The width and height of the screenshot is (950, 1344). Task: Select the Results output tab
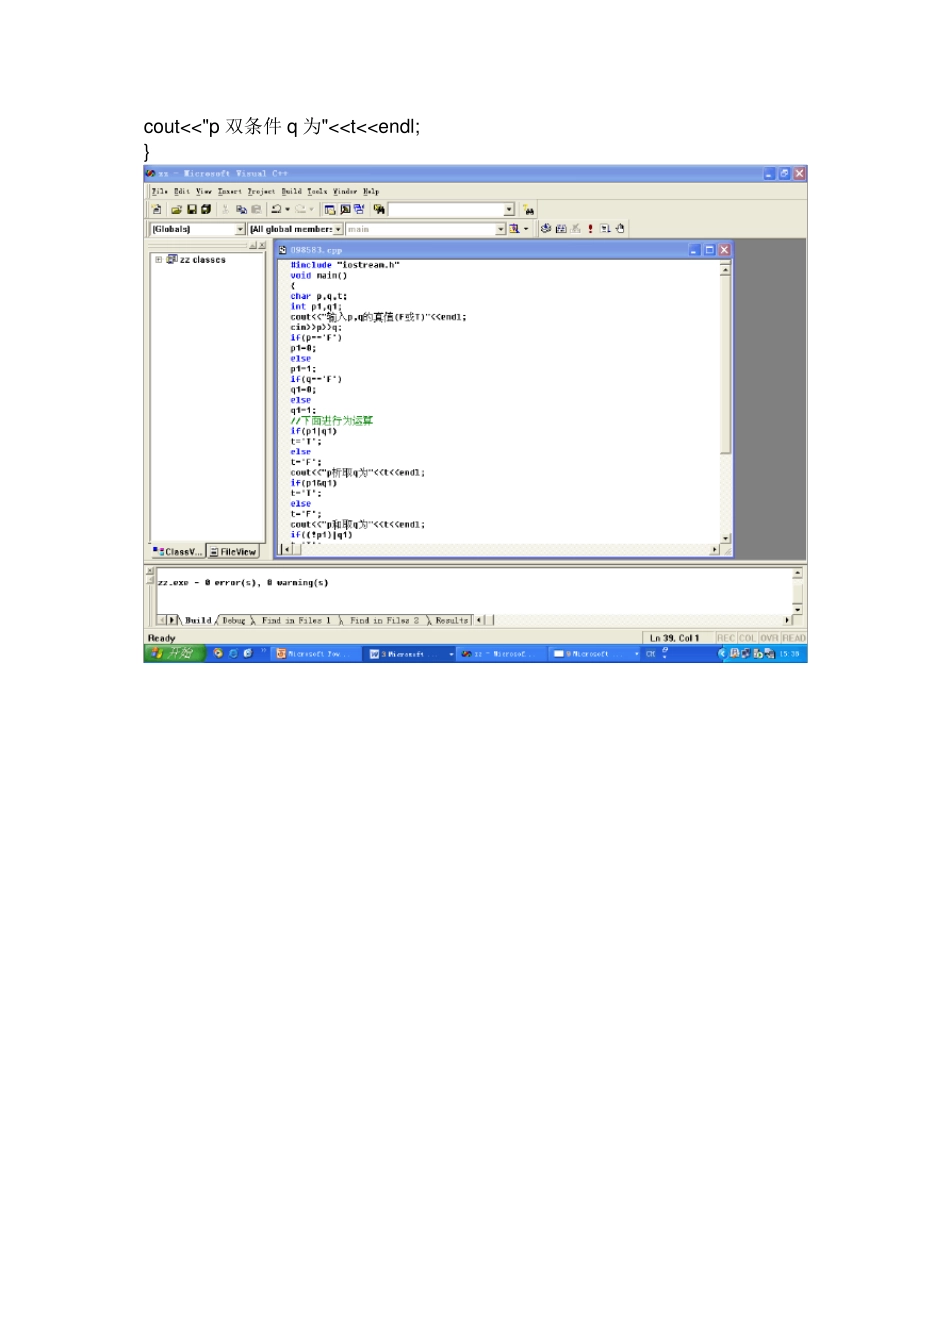[x=451, y=620]
